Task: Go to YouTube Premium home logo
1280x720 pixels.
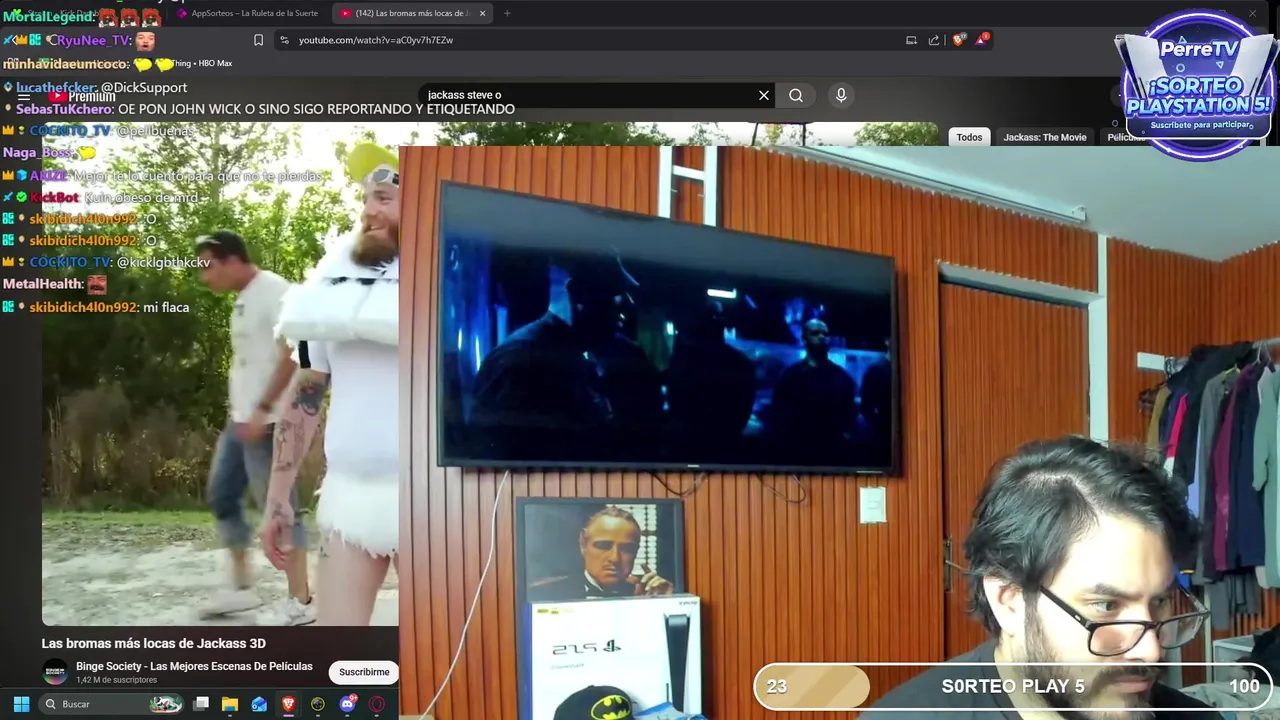Action: click(x=82, y=96)
